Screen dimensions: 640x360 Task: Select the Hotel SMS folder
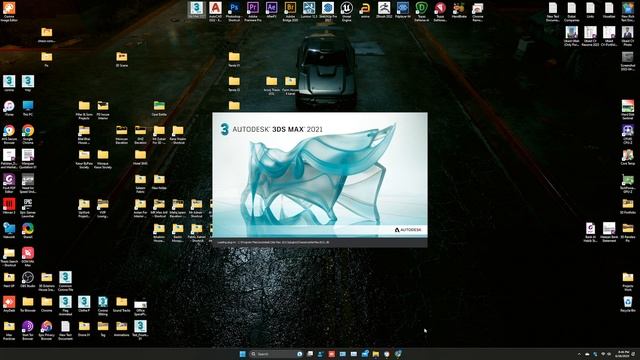pos(140,157)
